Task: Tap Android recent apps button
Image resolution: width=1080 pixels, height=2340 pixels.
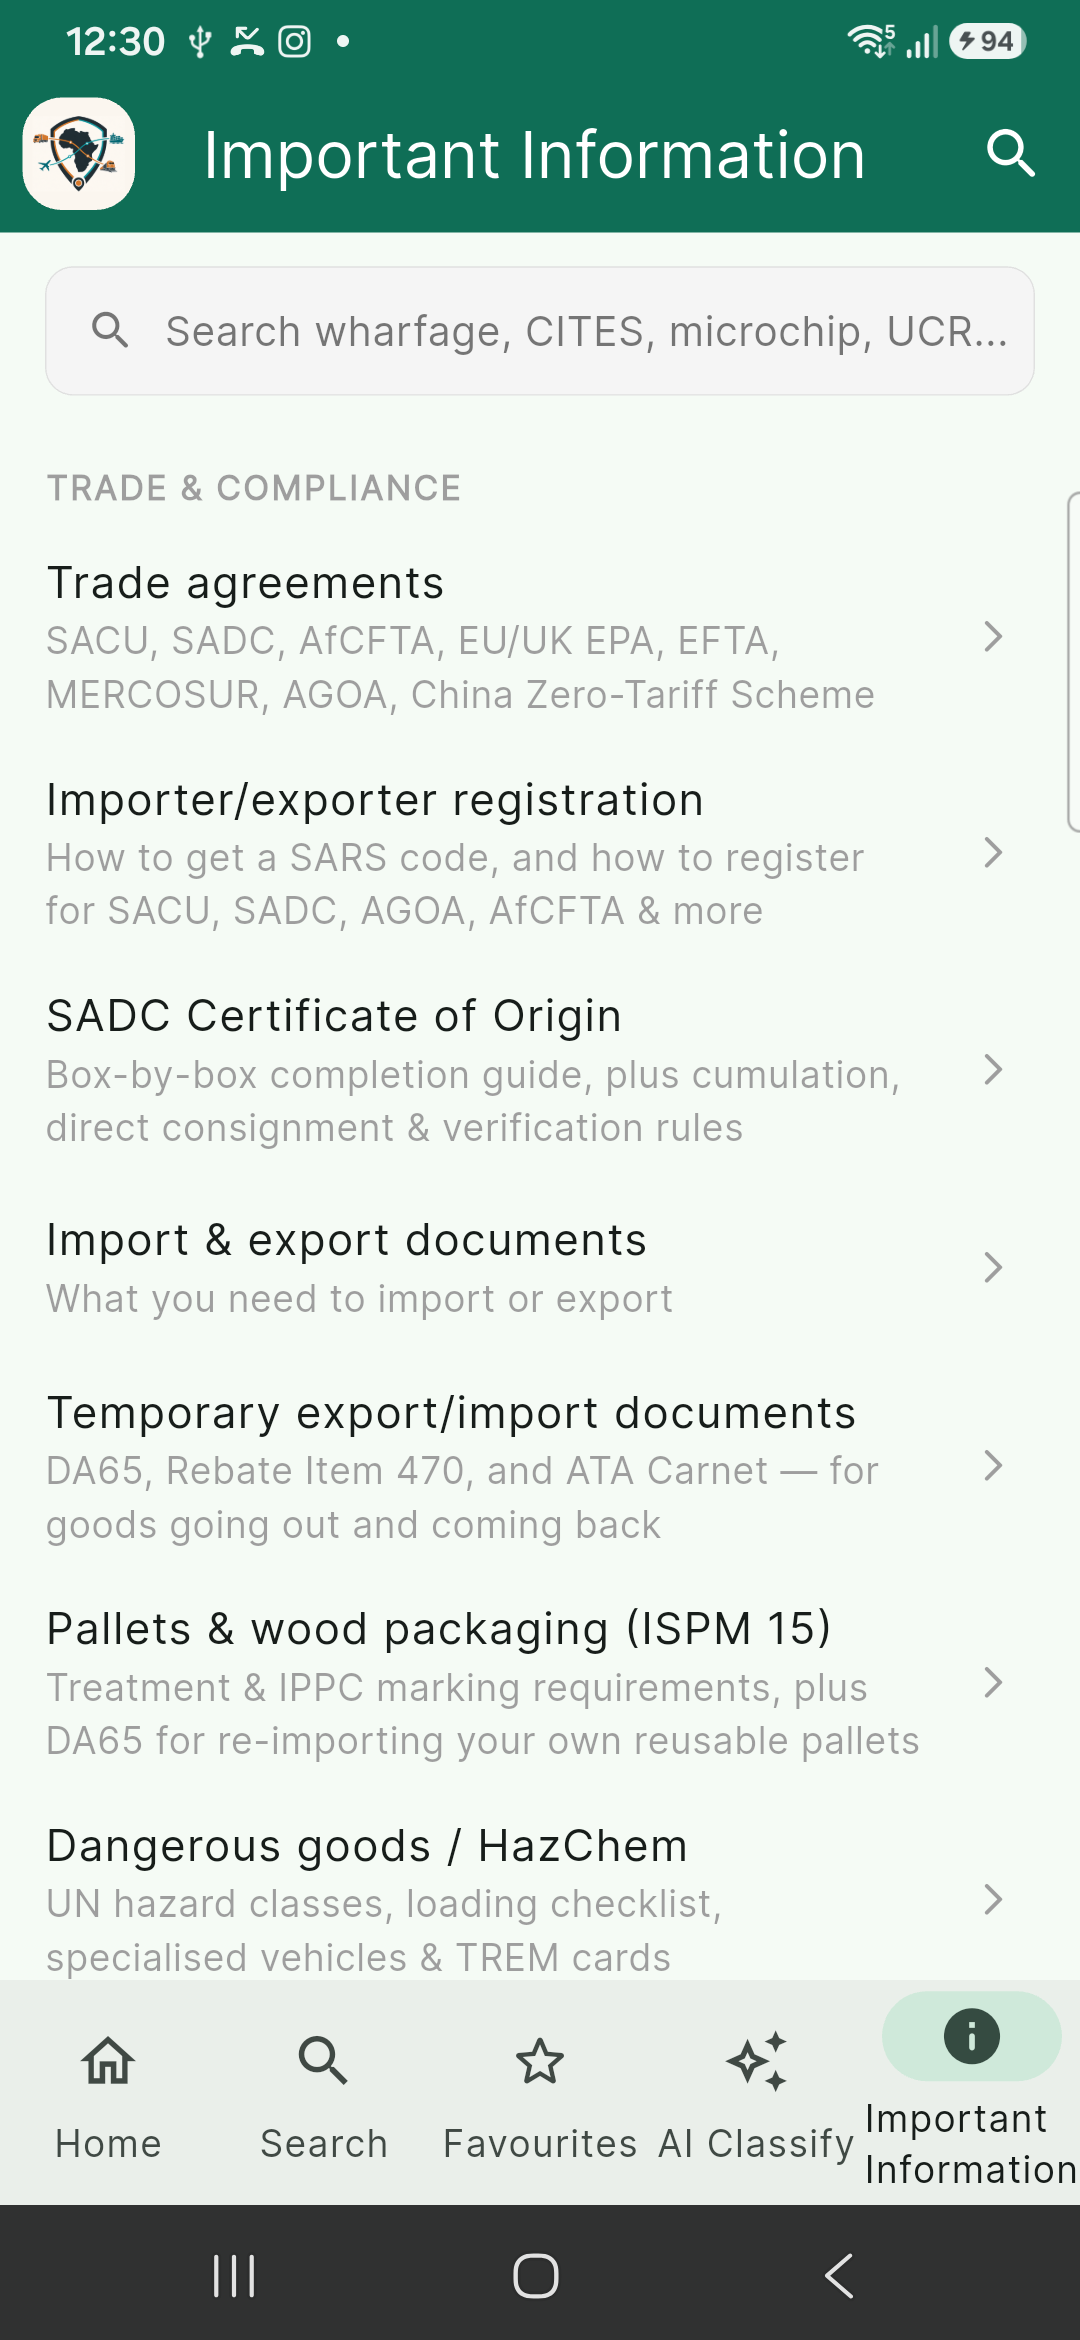Action: point(234,2276)
